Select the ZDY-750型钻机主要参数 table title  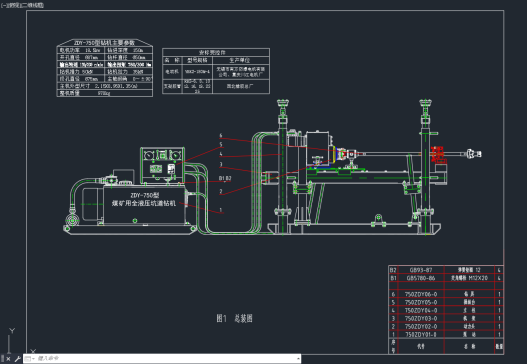click(104, 43)
